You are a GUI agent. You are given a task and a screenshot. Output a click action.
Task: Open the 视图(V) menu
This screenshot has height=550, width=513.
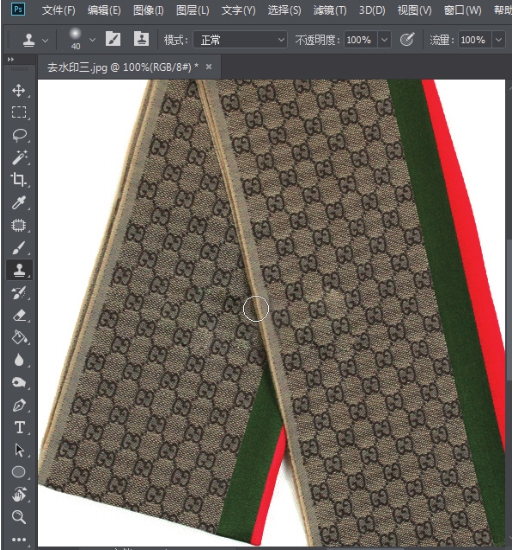[414, 11]
